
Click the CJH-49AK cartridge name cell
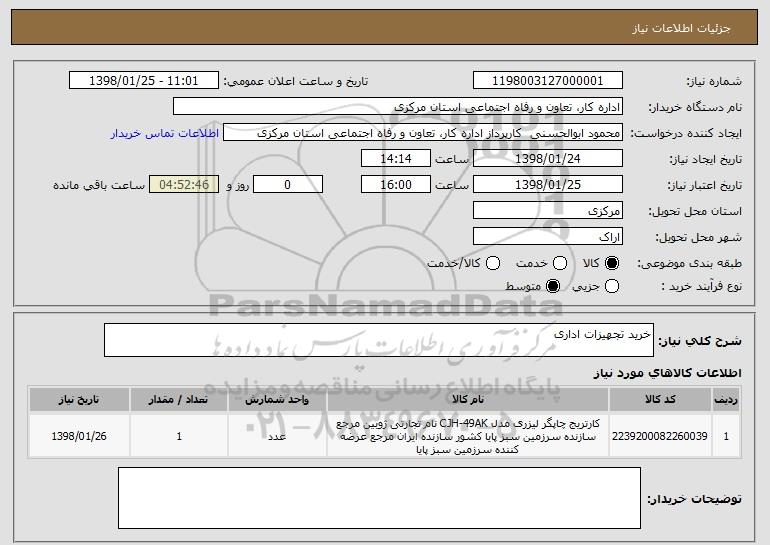[468, 436]
